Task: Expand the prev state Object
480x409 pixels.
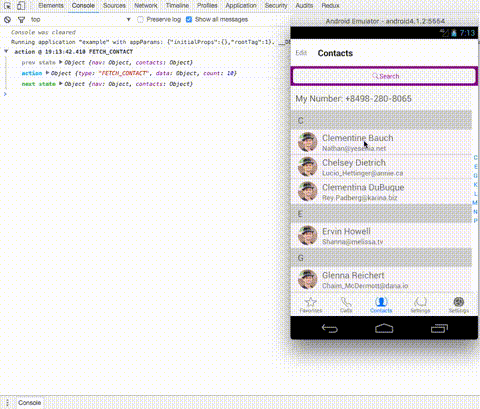Action: pos(61,62)
